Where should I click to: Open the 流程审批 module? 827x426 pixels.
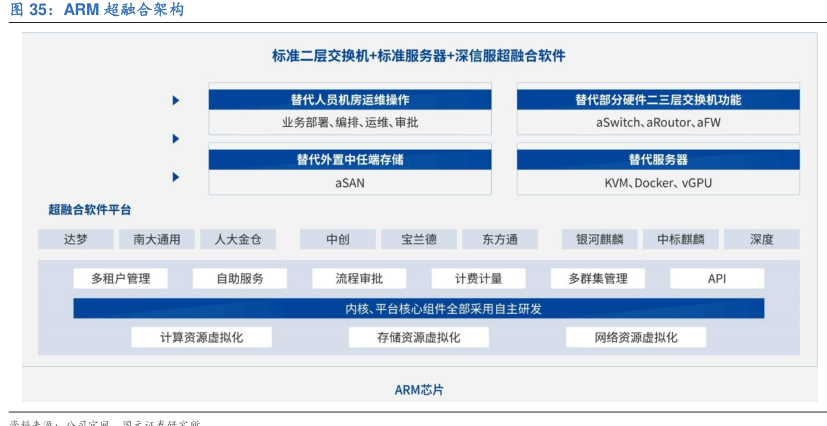[359, 279]
